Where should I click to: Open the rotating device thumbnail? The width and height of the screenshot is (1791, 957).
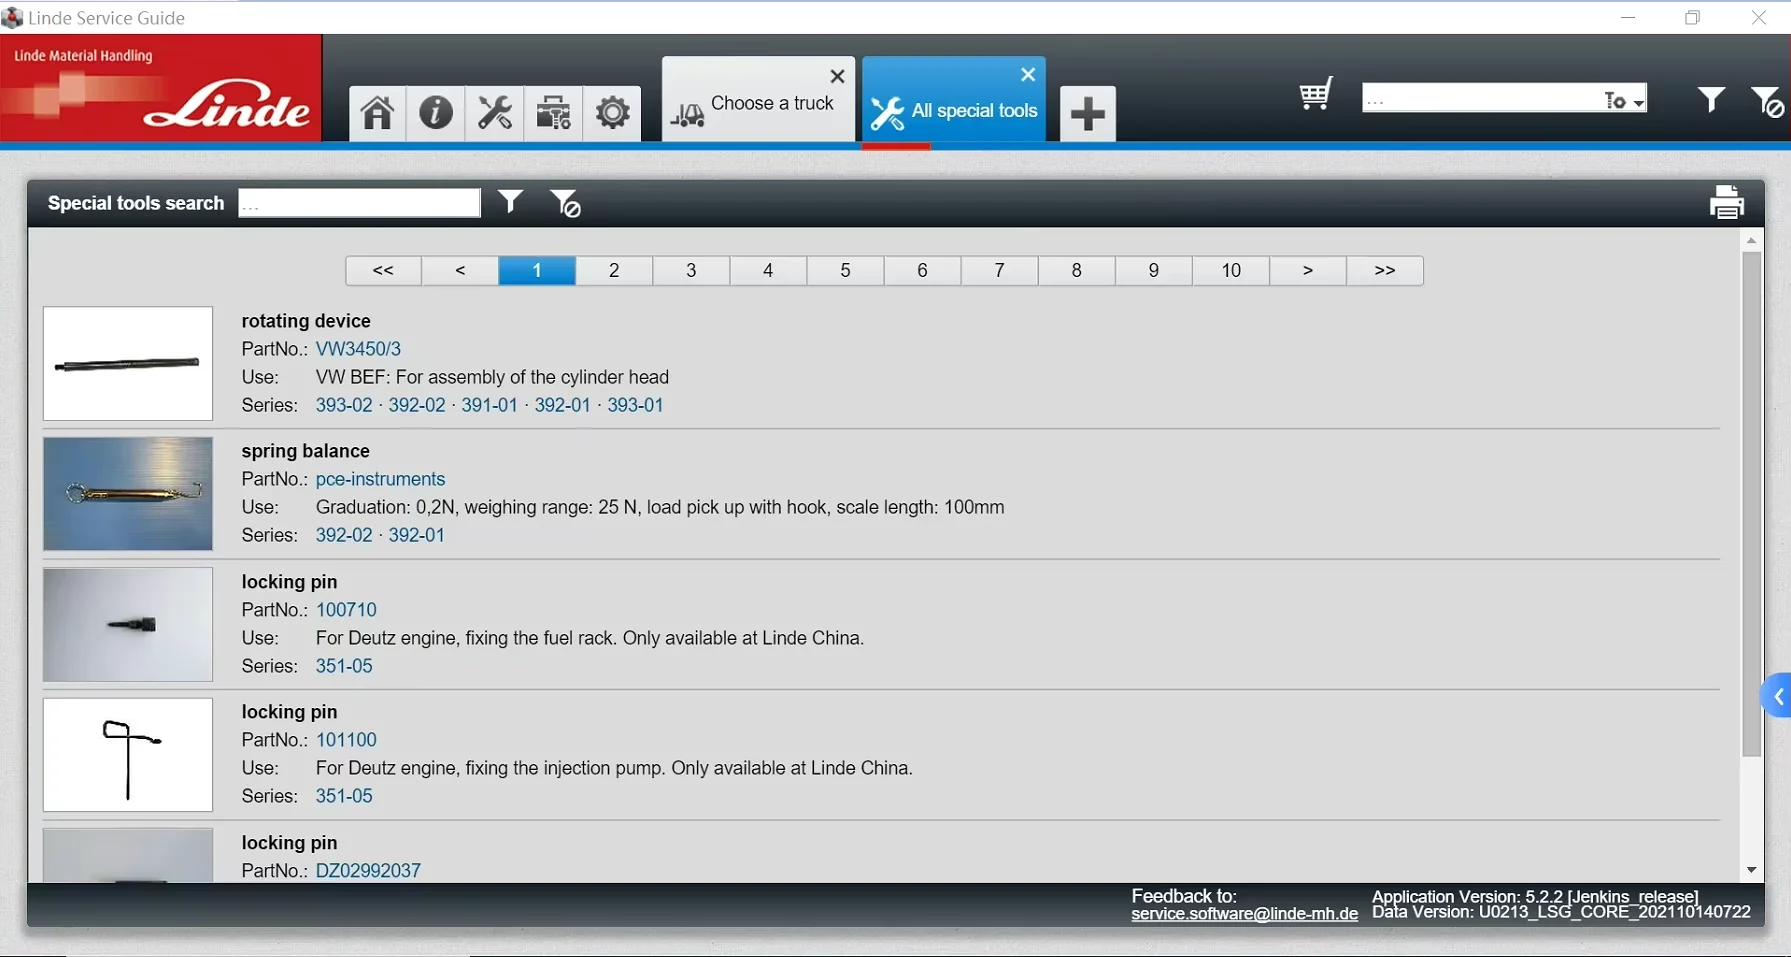tap(128, 364)
